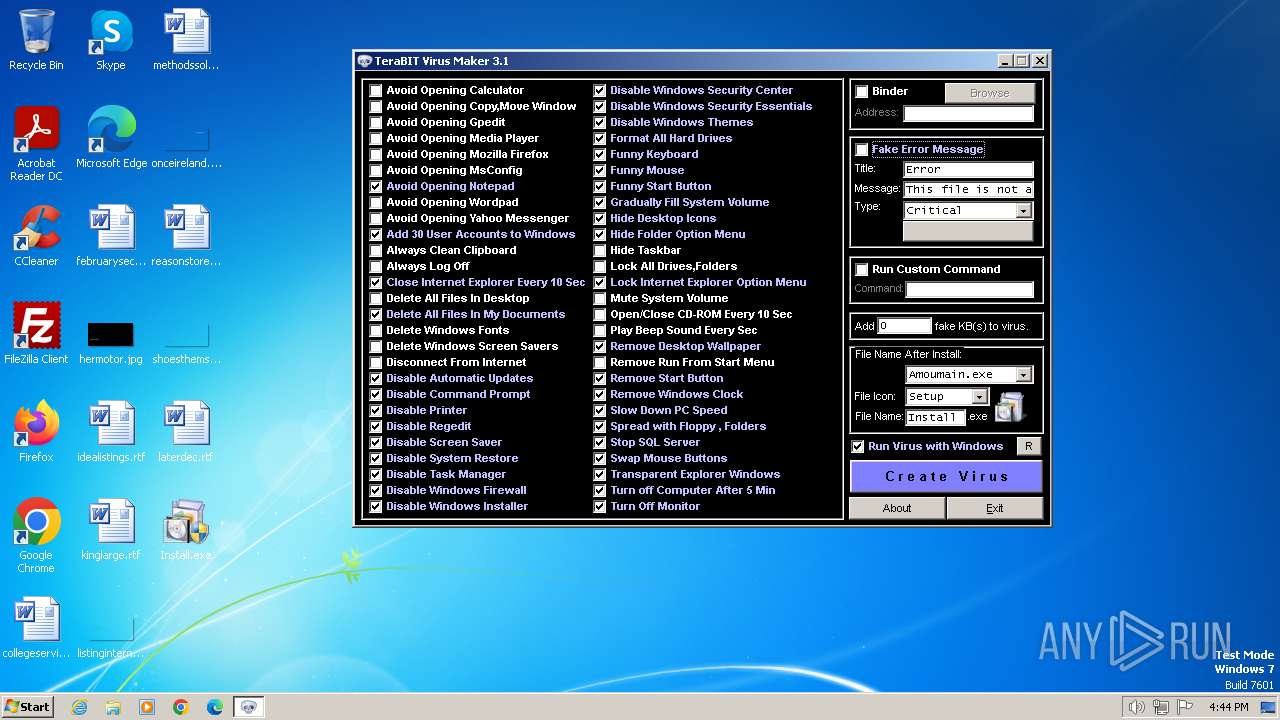Viewport: 1280px width, 720px height.
Task: Select the Firefox desktop shortcut
Action: [36, 432]
